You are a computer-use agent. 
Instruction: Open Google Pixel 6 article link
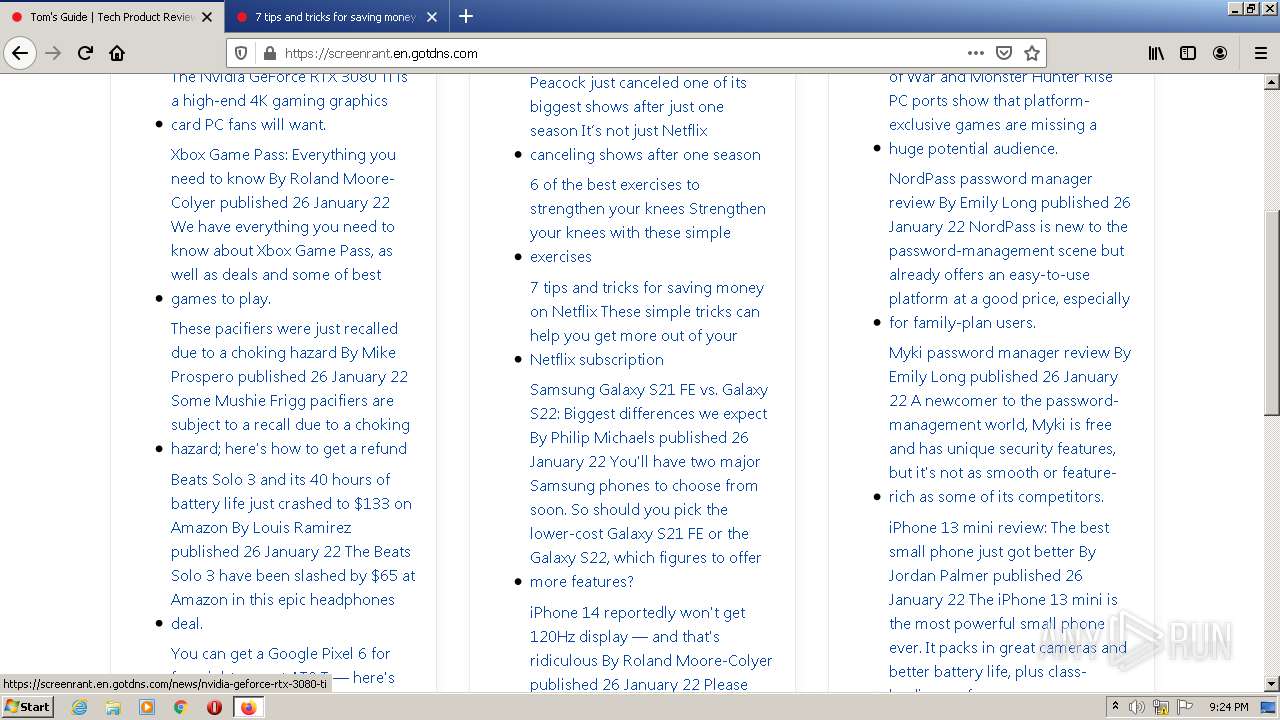(283, 665)
